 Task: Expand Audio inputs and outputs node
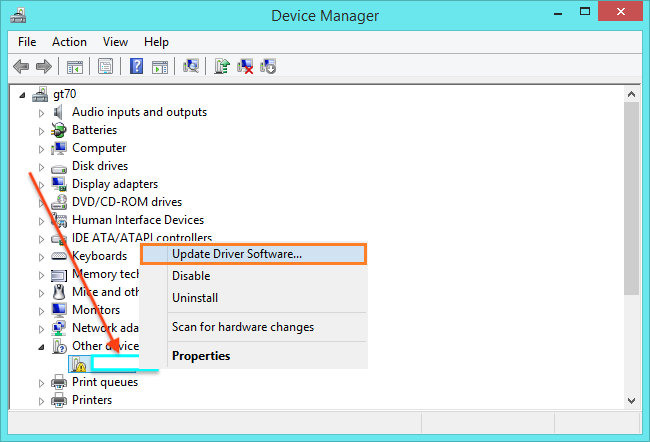pyautogui.click(x=41, y=113)
